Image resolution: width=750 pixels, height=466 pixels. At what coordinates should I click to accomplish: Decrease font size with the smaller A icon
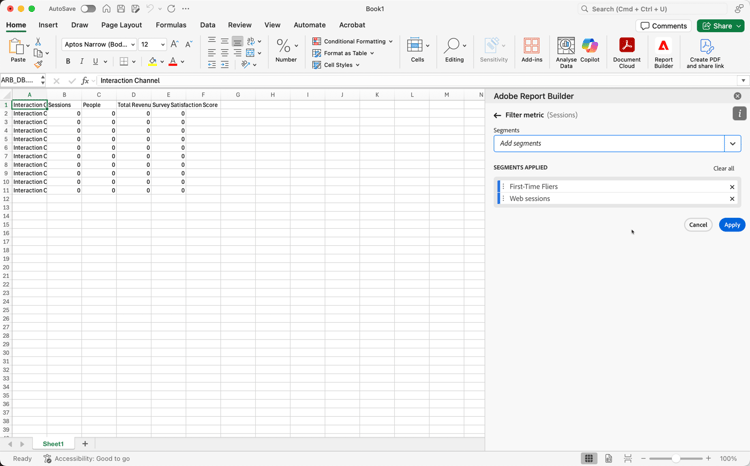click(188, 44)
